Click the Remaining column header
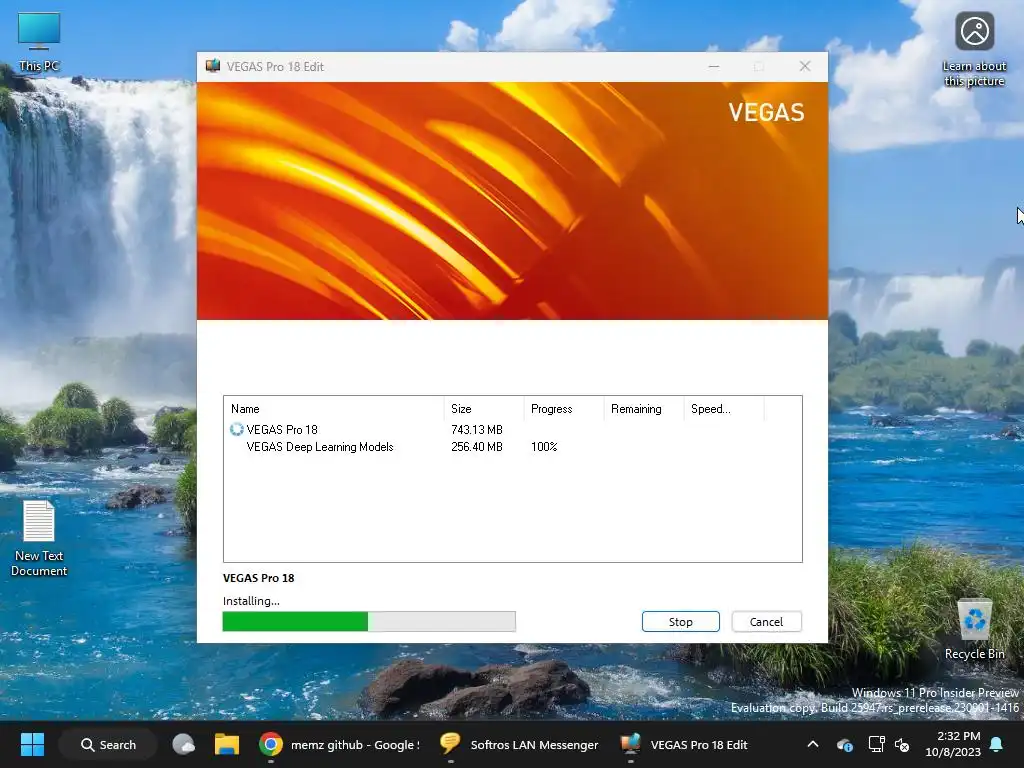1024x768 pixels. pyautogui.click(x=643, y=409)
